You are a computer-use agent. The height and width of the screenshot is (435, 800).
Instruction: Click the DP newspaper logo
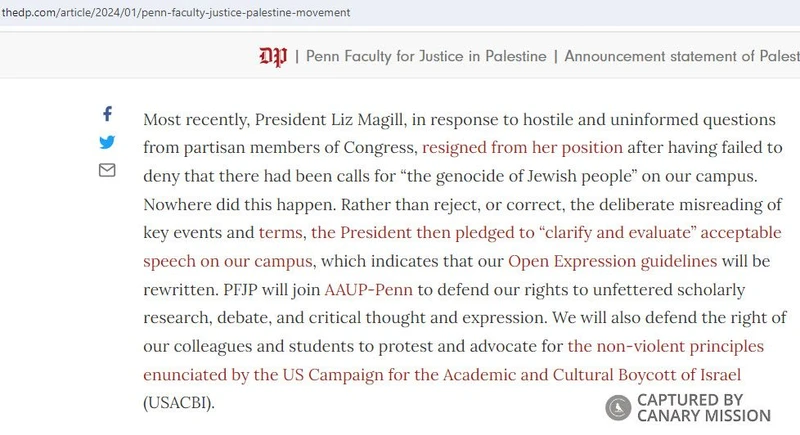(273, 56)
